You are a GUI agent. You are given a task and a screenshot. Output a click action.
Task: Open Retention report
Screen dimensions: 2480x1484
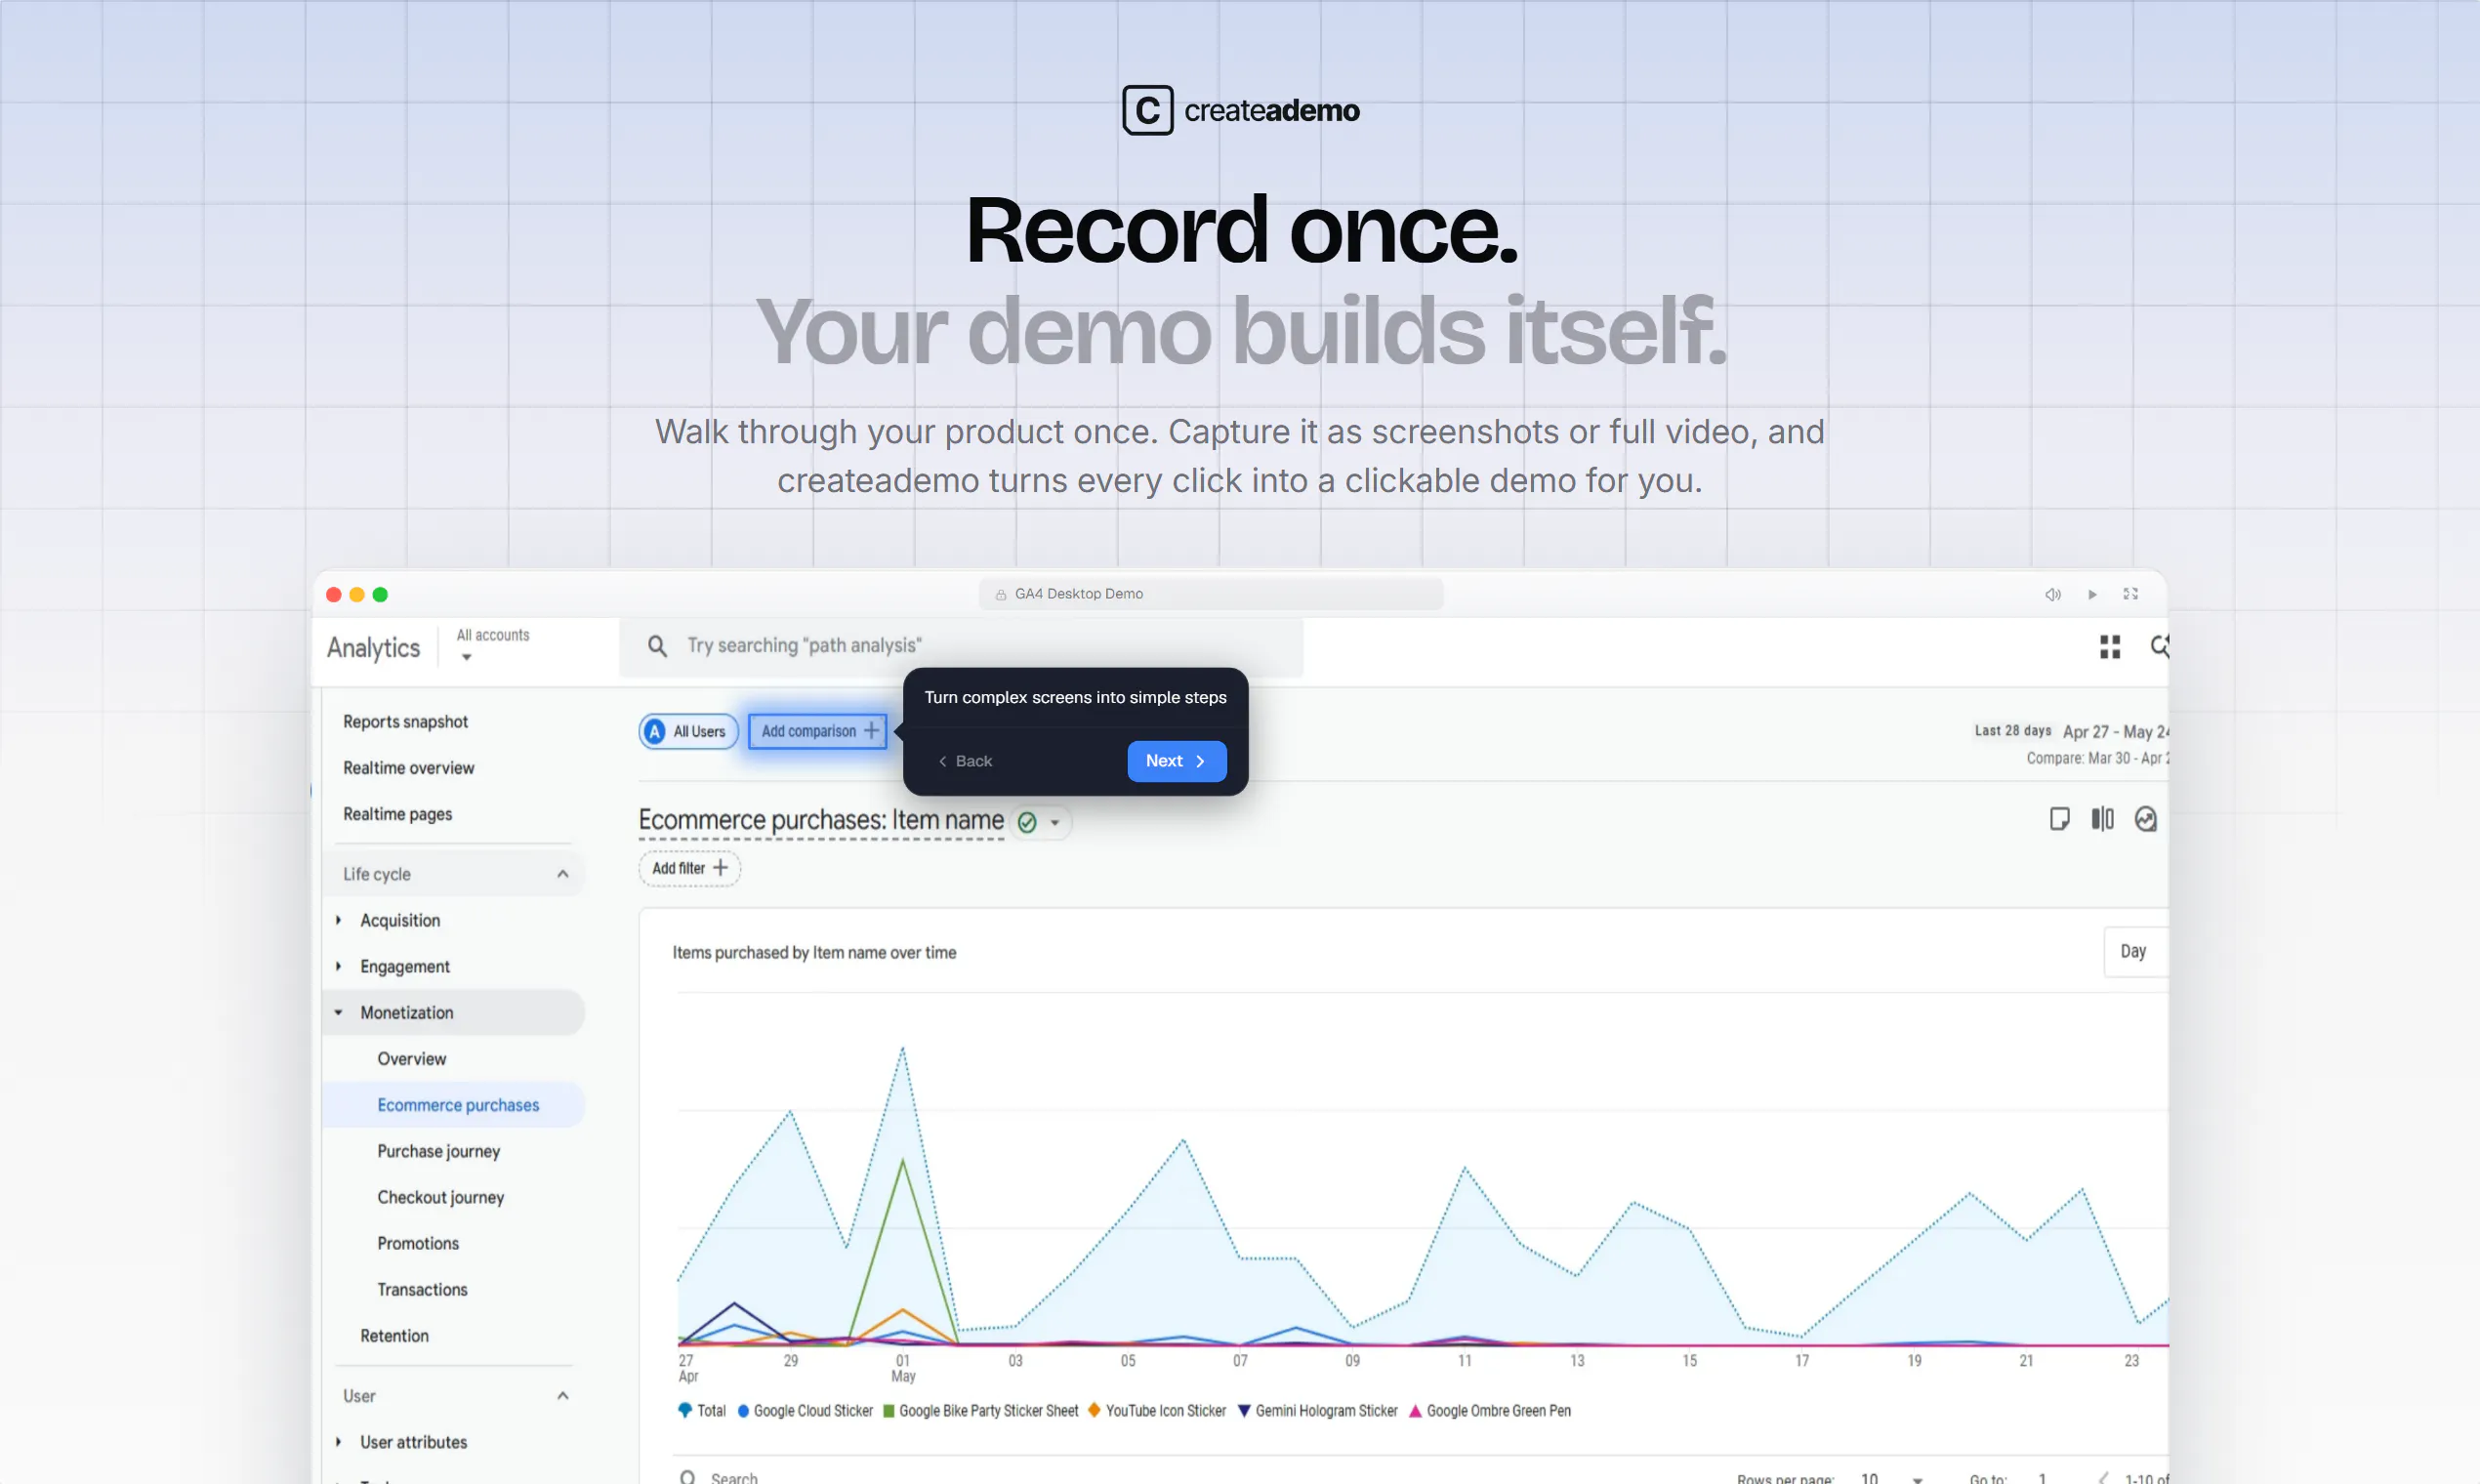(x=394, y=1336)
